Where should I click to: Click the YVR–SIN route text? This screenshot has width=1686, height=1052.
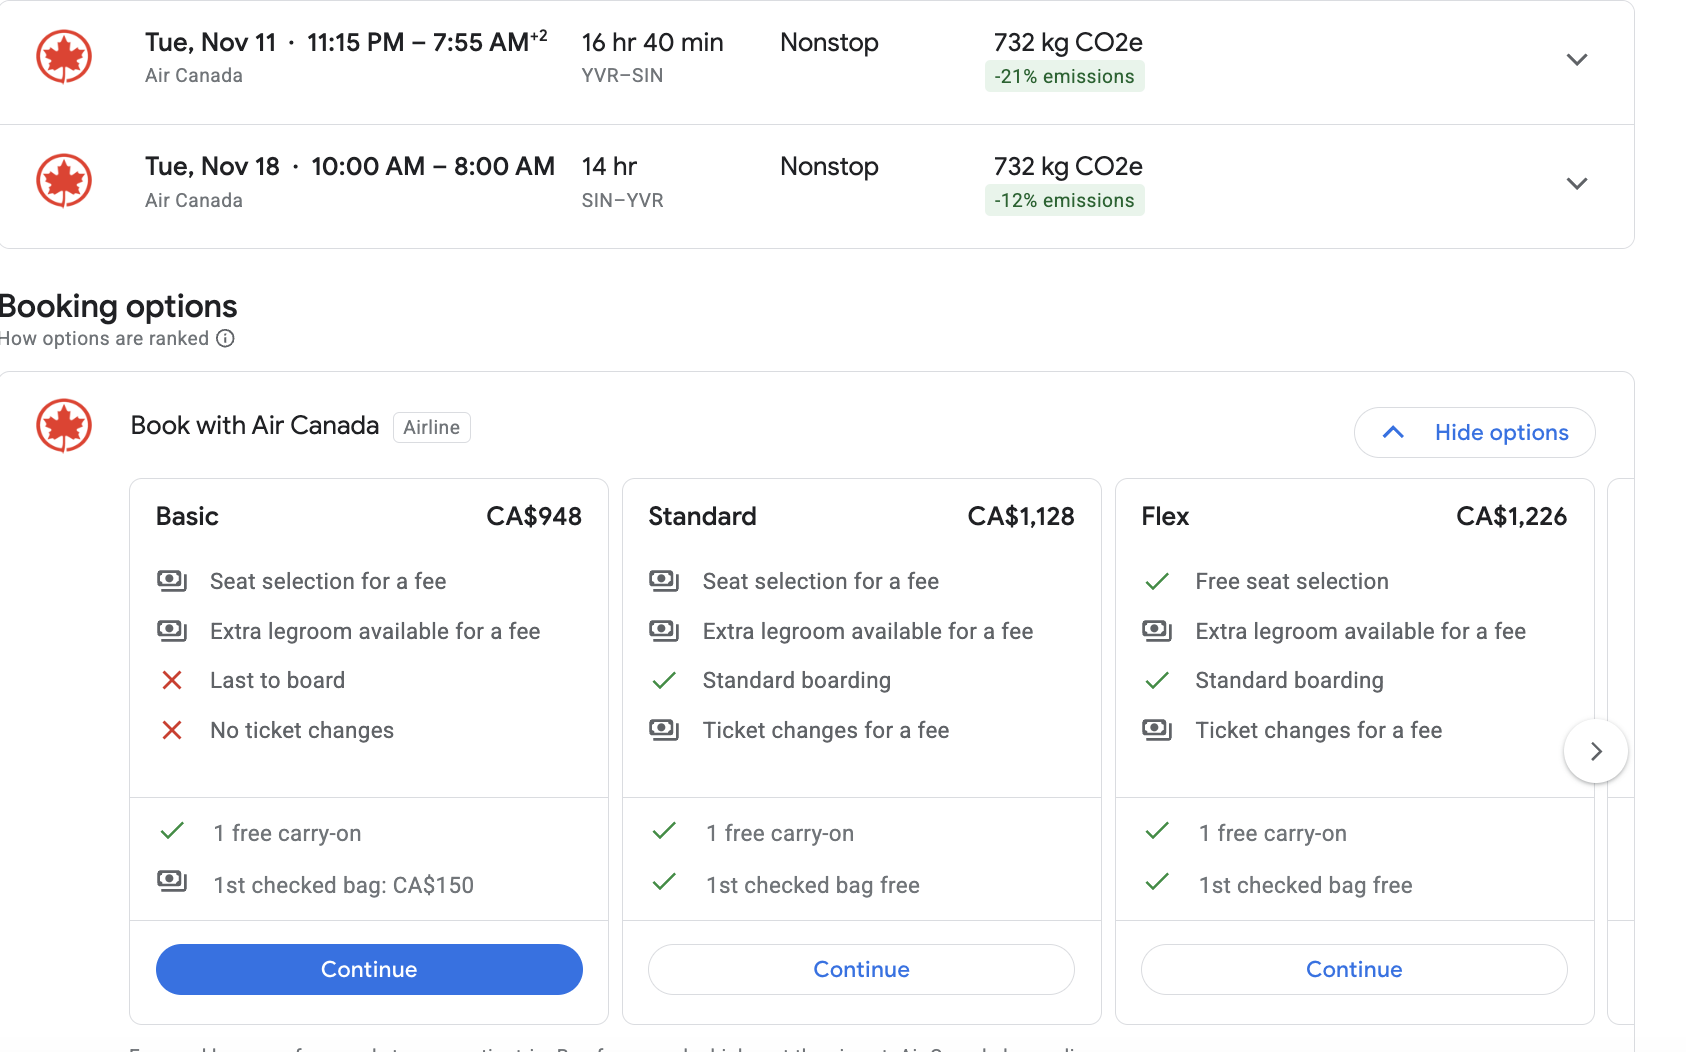[x=622, y=76]
